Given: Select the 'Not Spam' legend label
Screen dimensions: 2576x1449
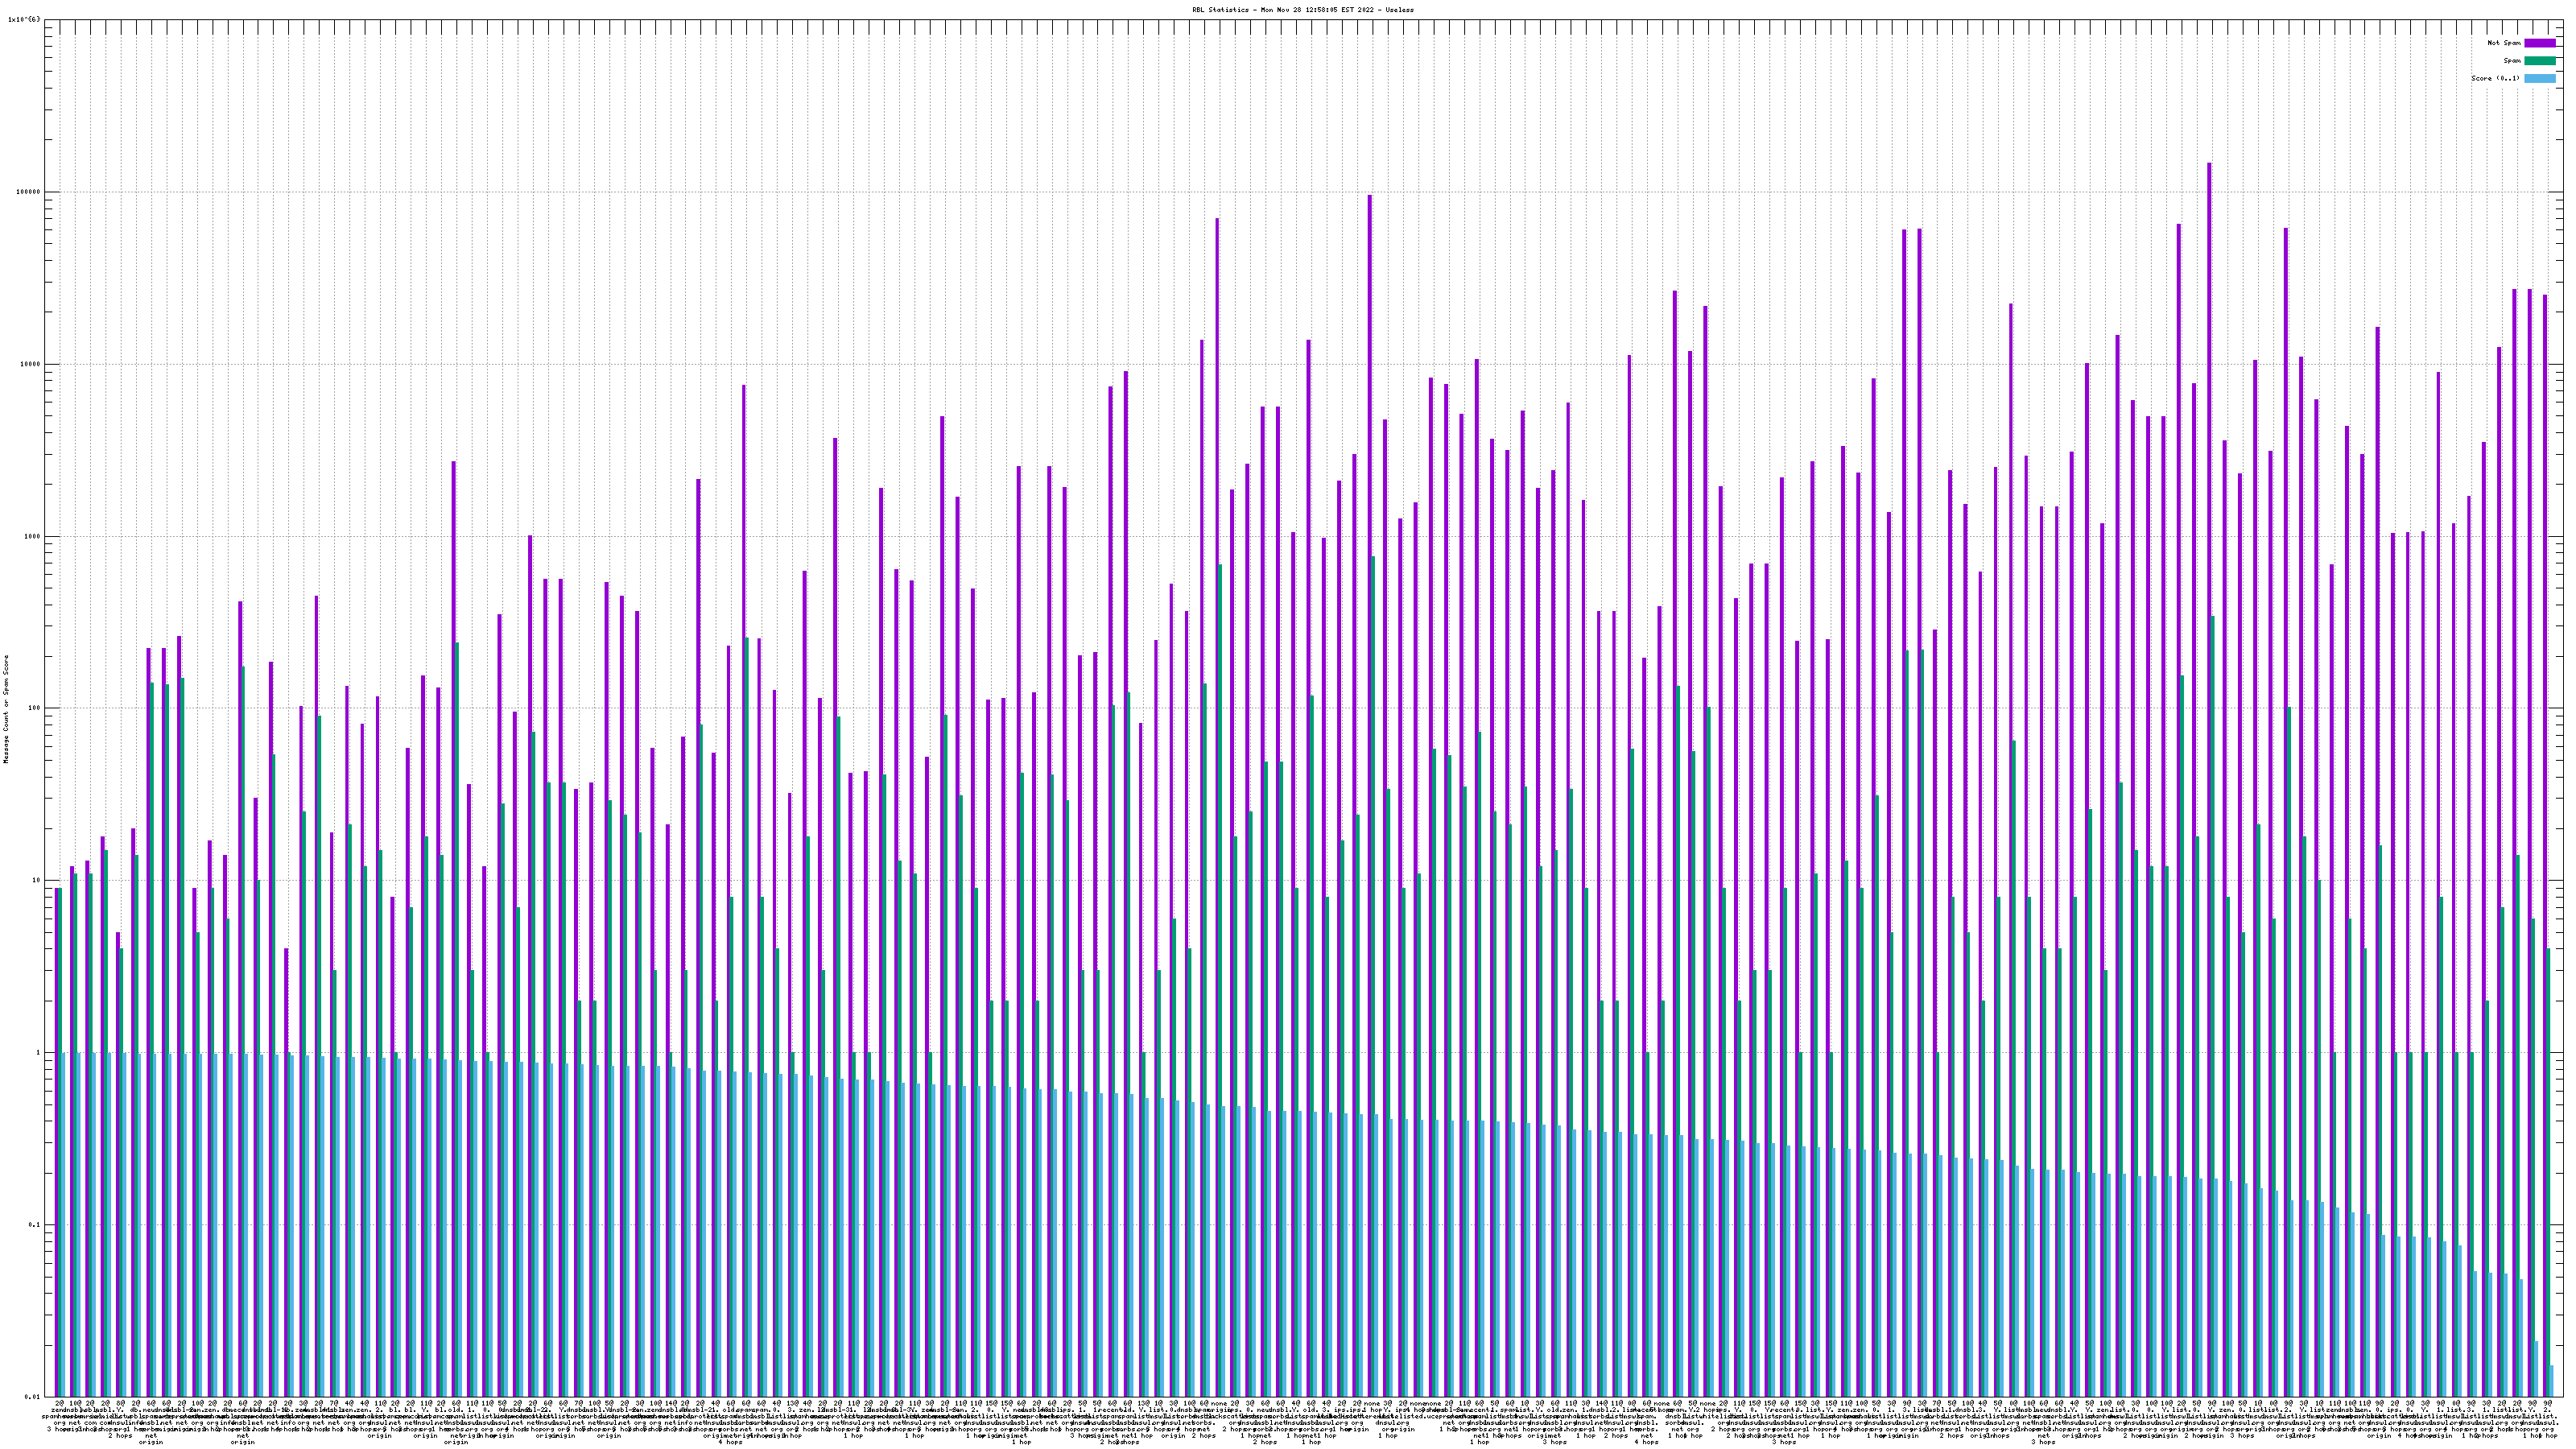Looking at the screenshot, I should click(x=2504, y=43).
